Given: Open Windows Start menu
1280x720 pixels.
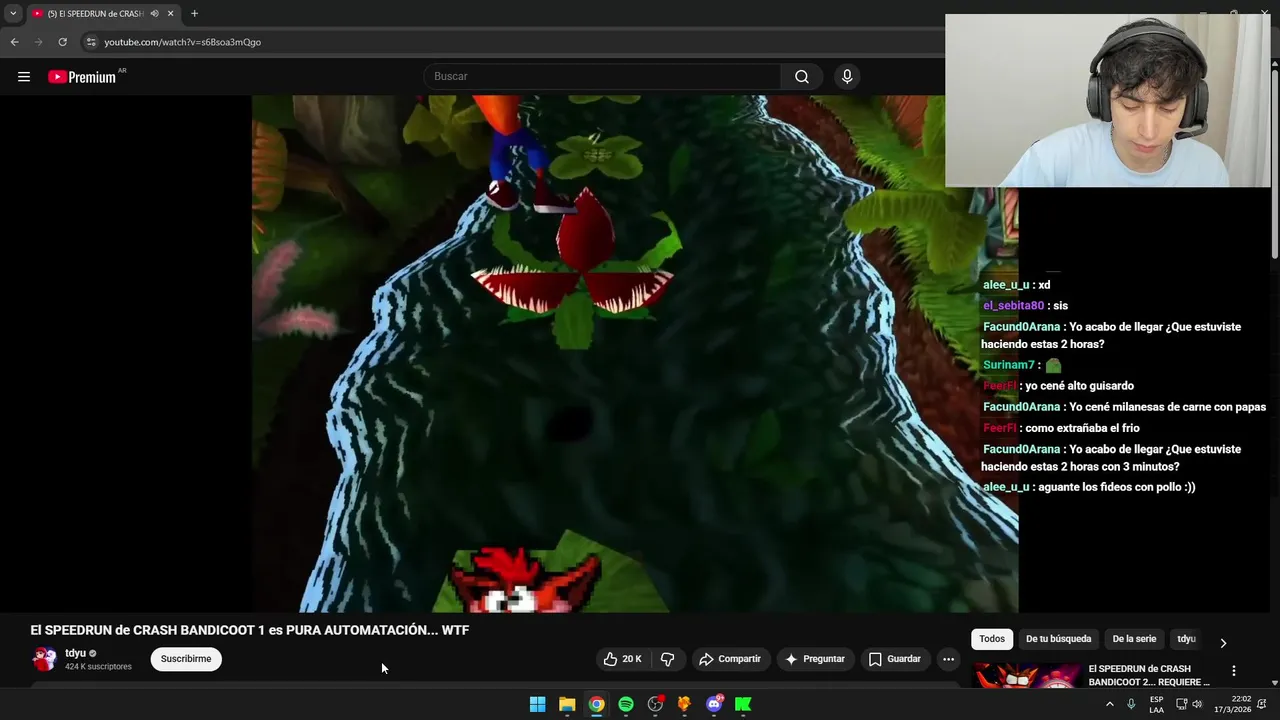Looking at the screenshot, I should click(537, 704).
